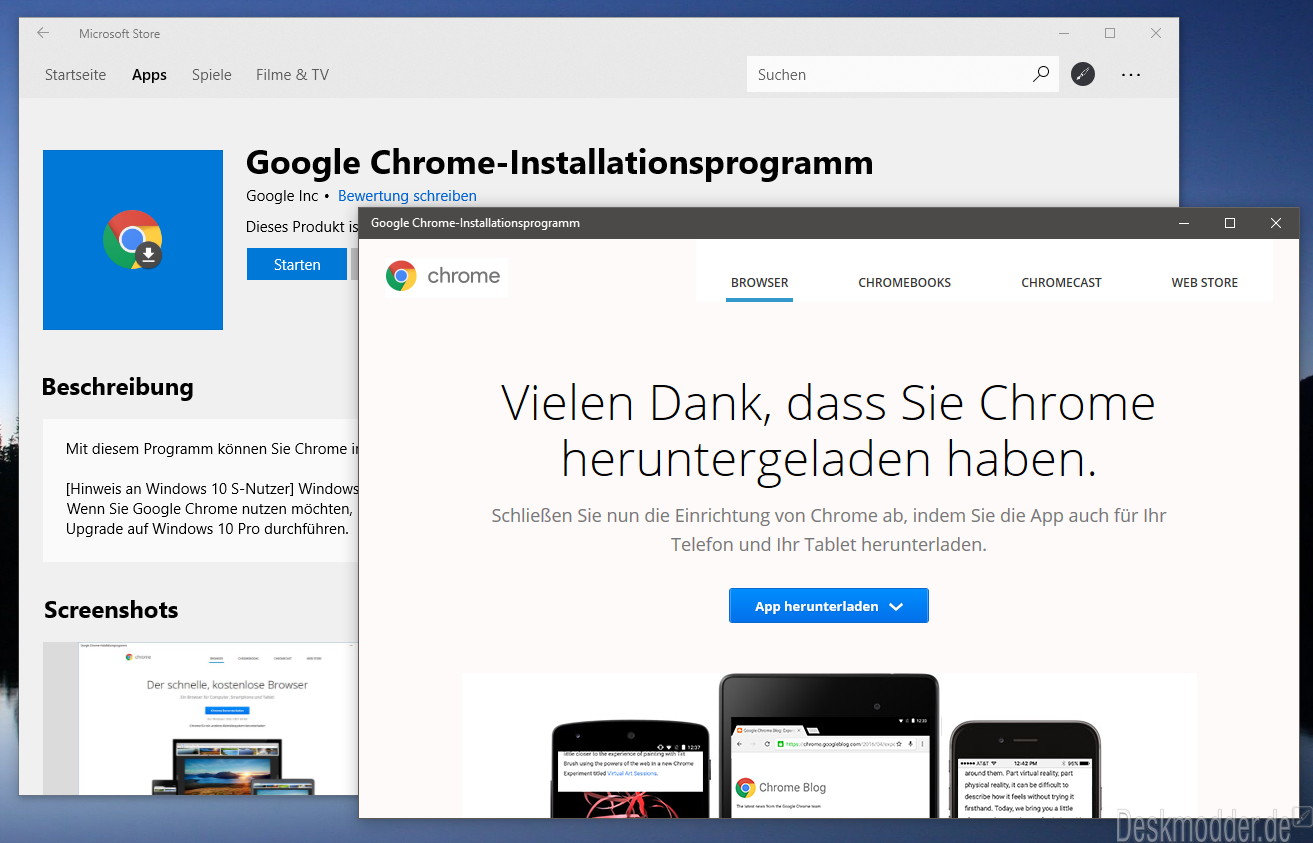Click the Vielen Dank headline text
The image size is (1313, 843).
[x=829, y=431]
